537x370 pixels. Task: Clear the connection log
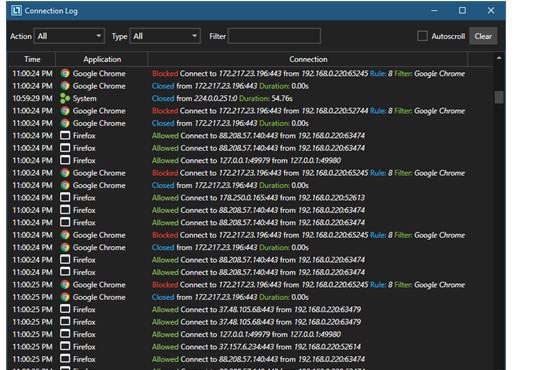point(483,36)
